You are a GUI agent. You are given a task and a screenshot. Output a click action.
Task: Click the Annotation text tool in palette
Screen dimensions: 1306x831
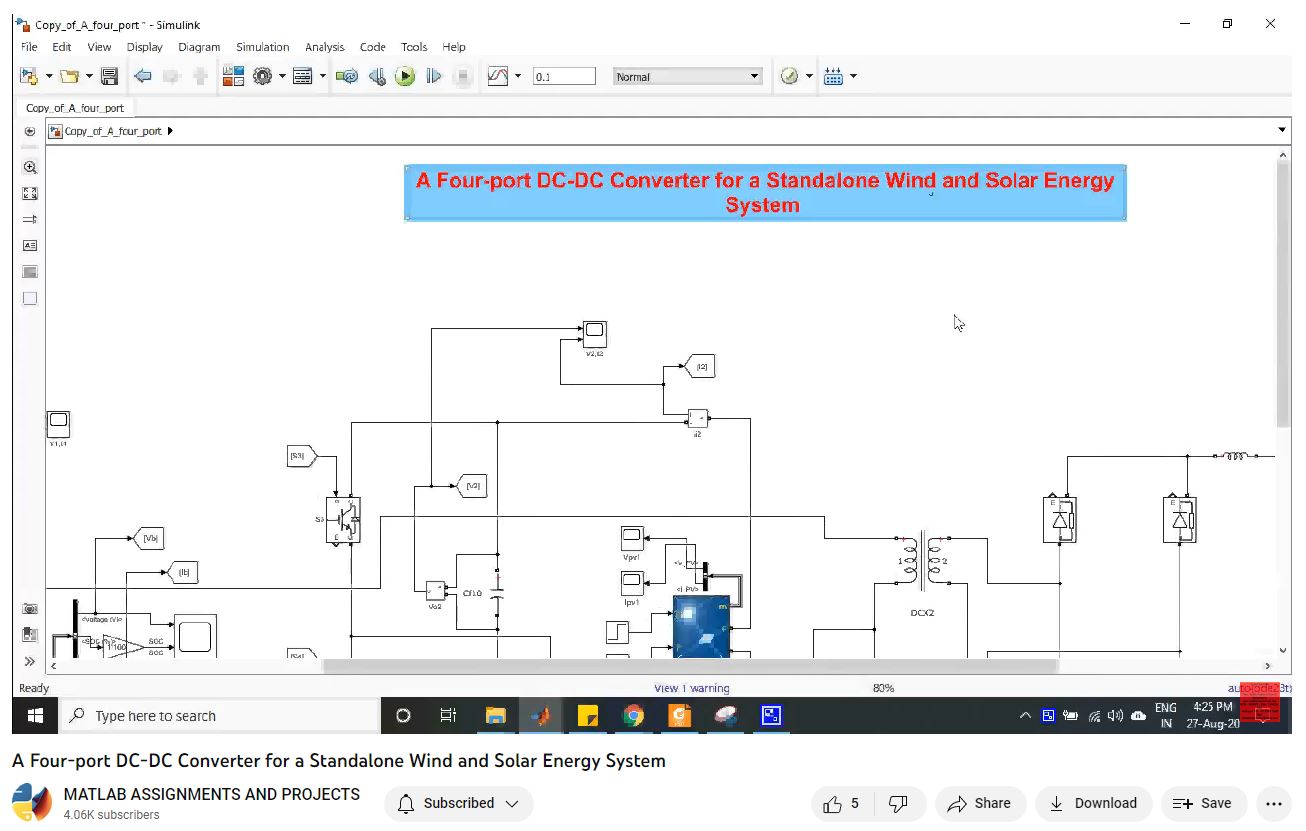(30, 246)
